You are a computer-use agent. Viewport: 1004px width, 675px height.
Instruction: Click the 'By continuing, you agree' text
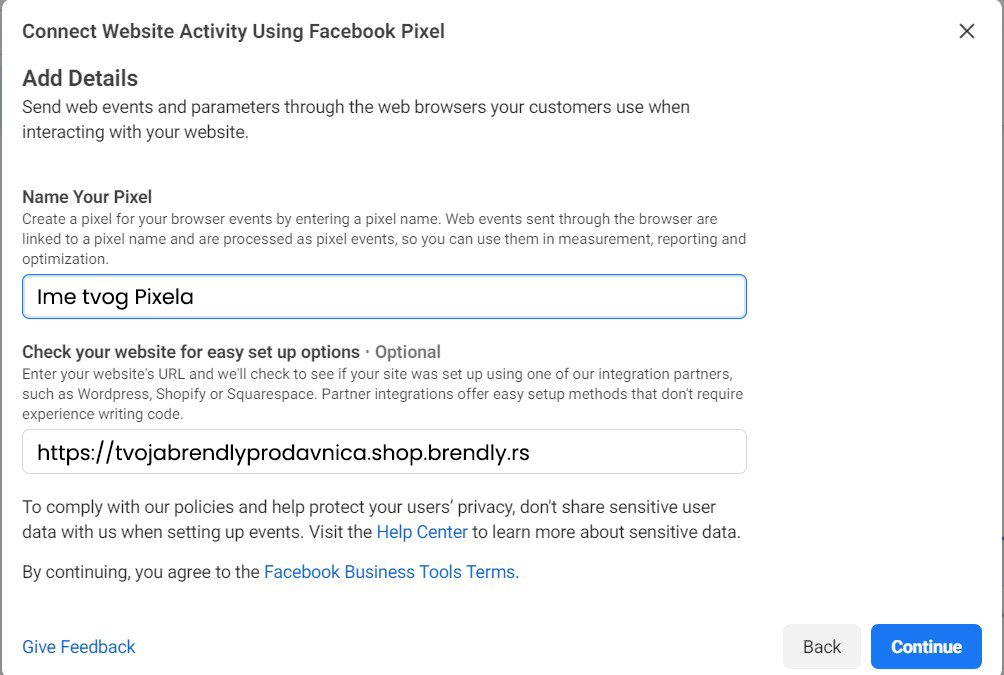[x=142, y=573]
